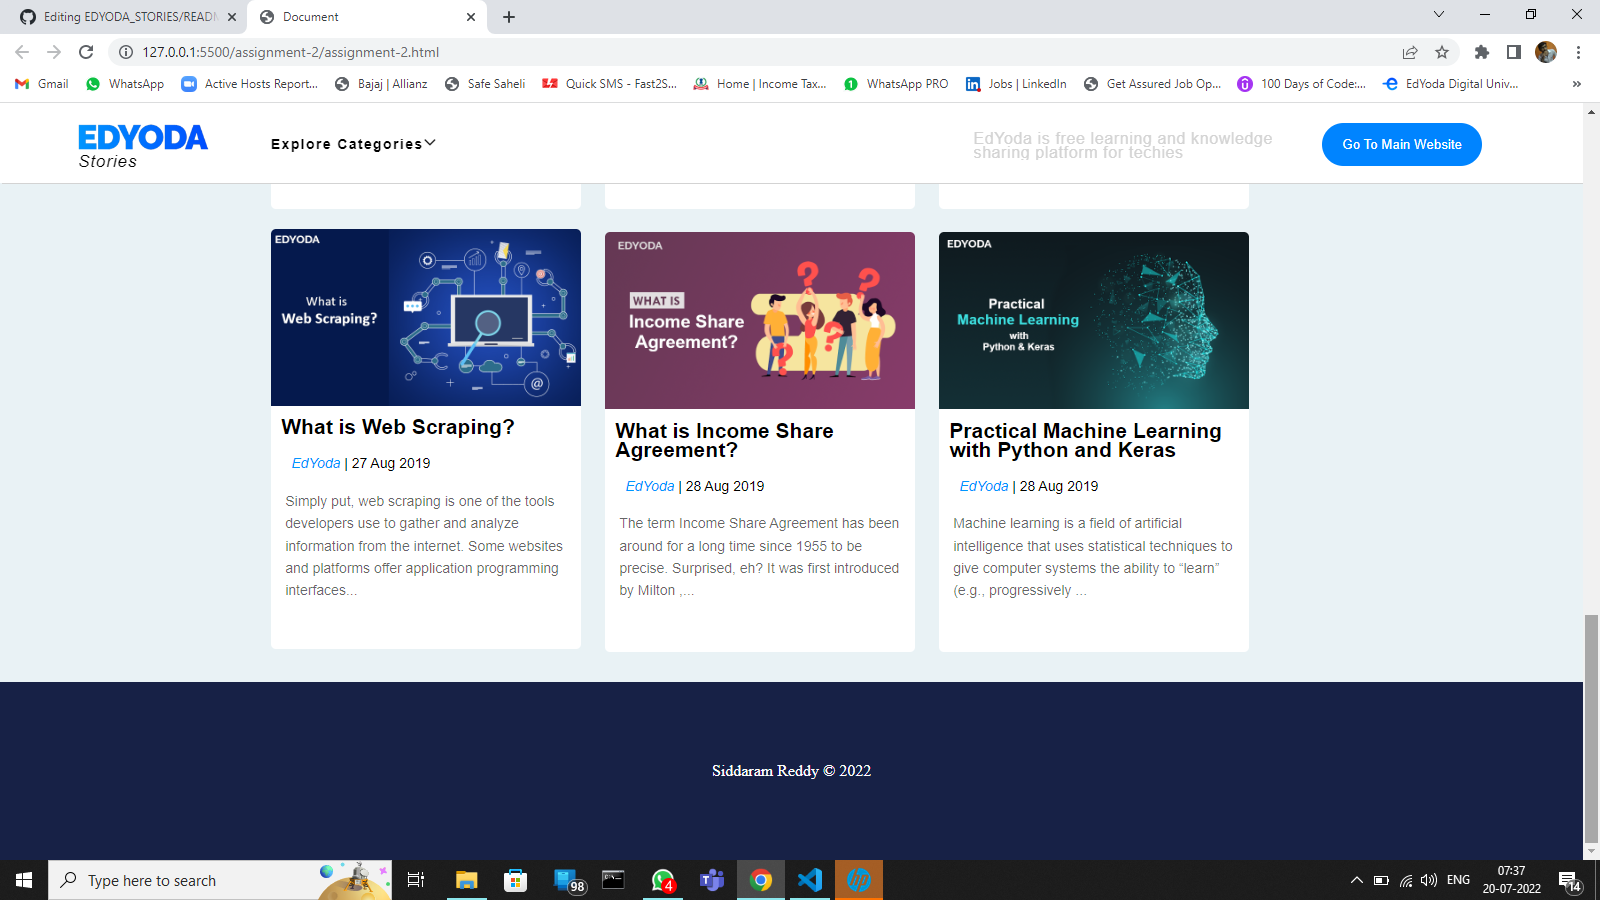Screen dimensions: 1600x900
Task: Open the "100 Days of Code" bookmark
Action: coord(1301,84)
